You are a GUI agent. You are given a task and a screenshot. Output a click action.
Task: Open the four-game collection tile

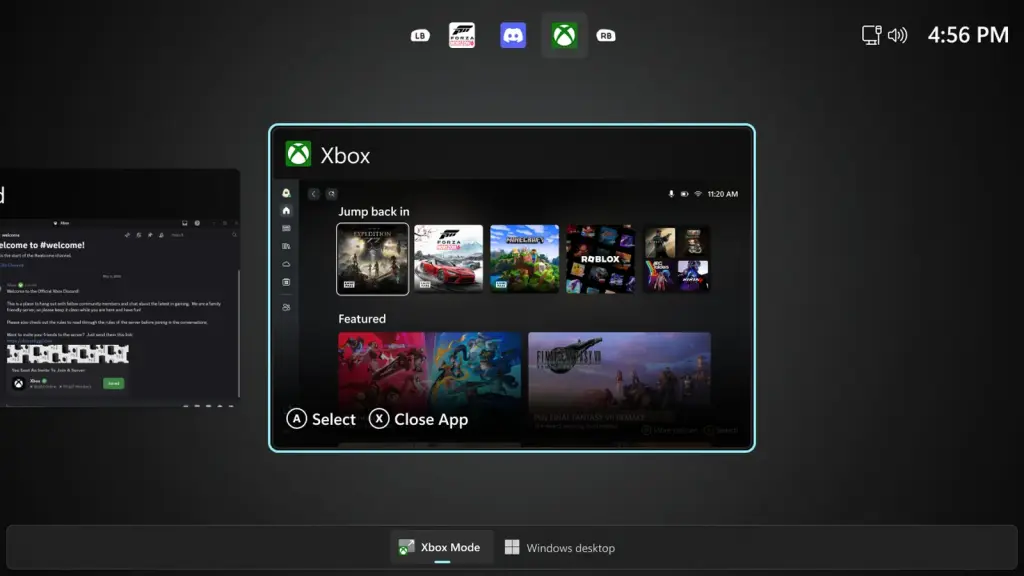click(x=676, y=259)
